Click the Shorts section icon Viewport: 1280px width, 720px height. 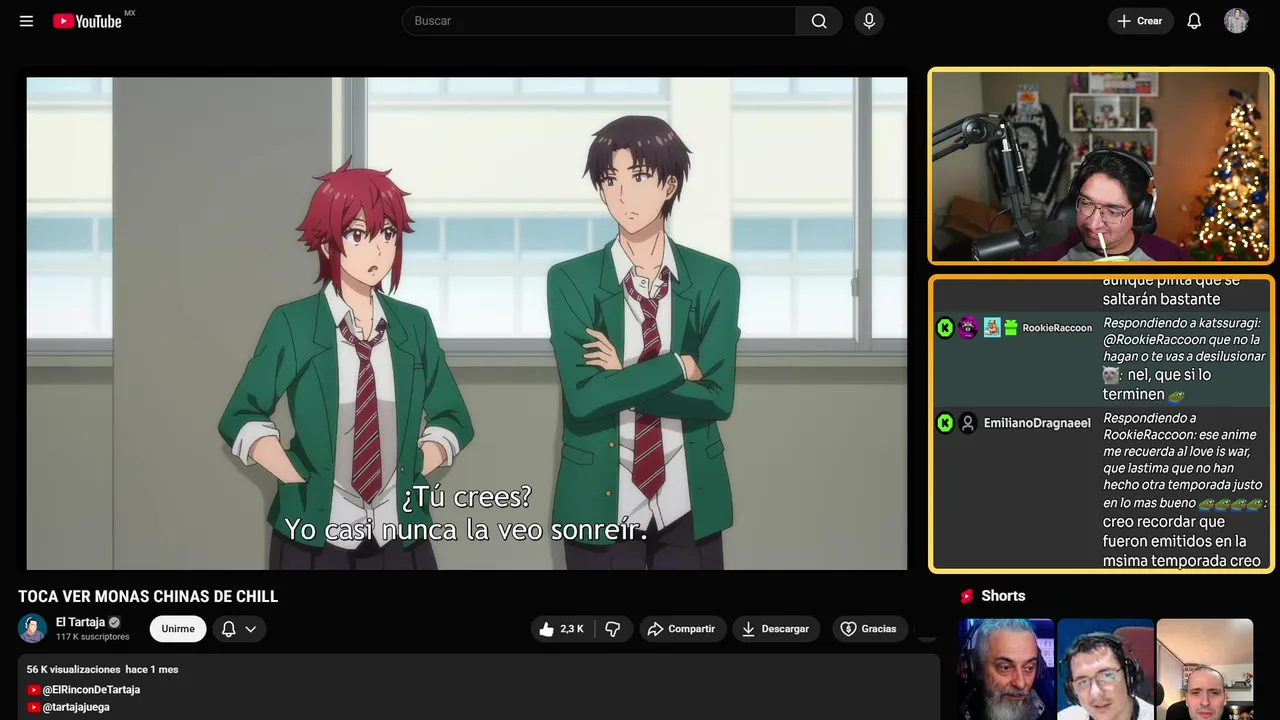(967, 596)
